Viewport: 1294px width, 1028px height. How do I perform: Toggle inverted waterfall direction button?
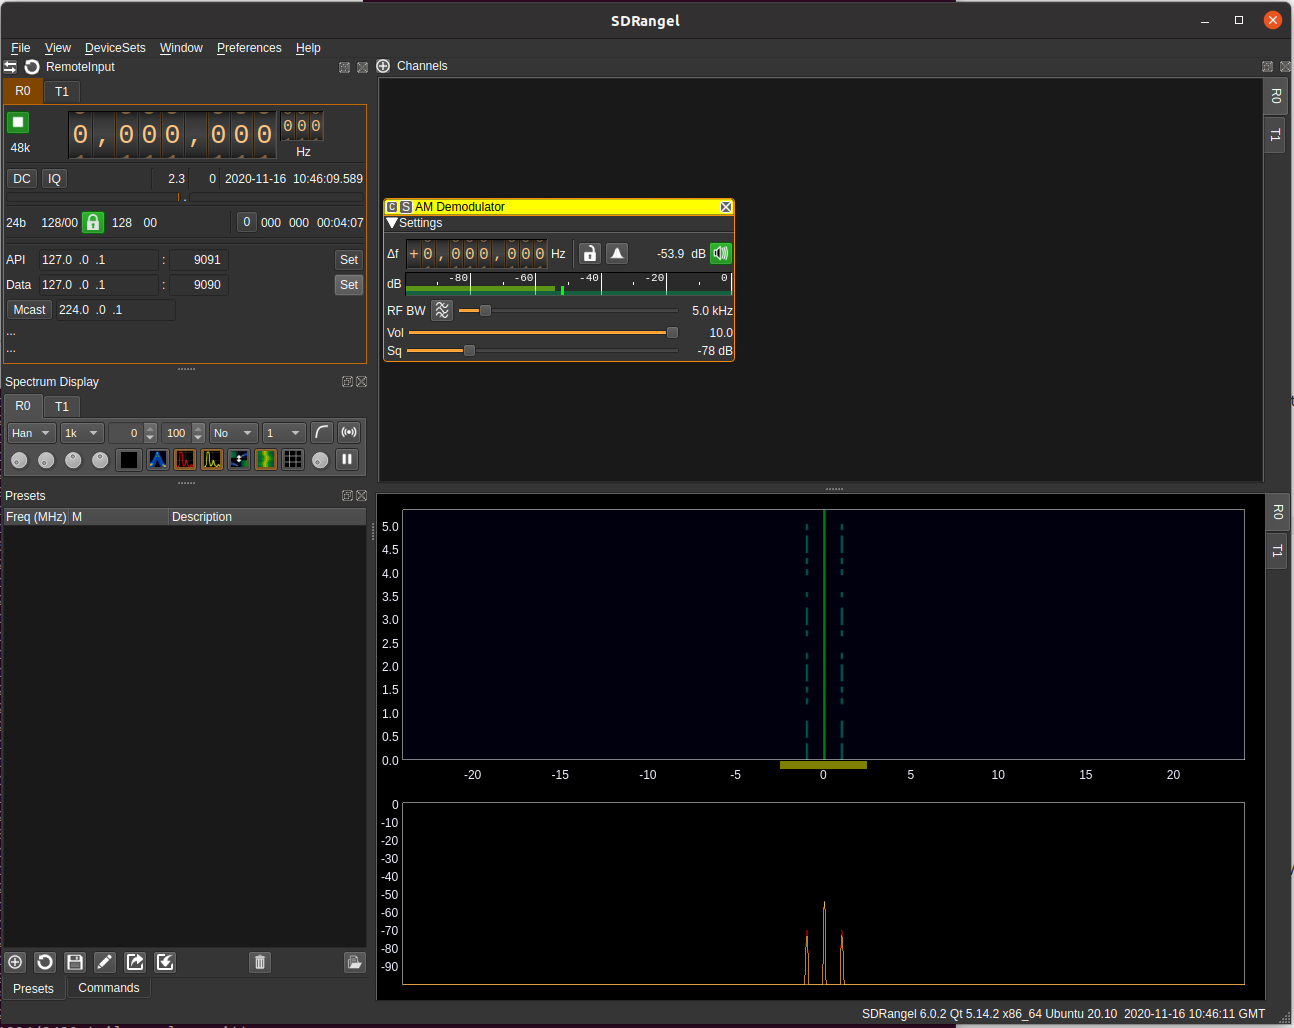(x=239, y=460)
